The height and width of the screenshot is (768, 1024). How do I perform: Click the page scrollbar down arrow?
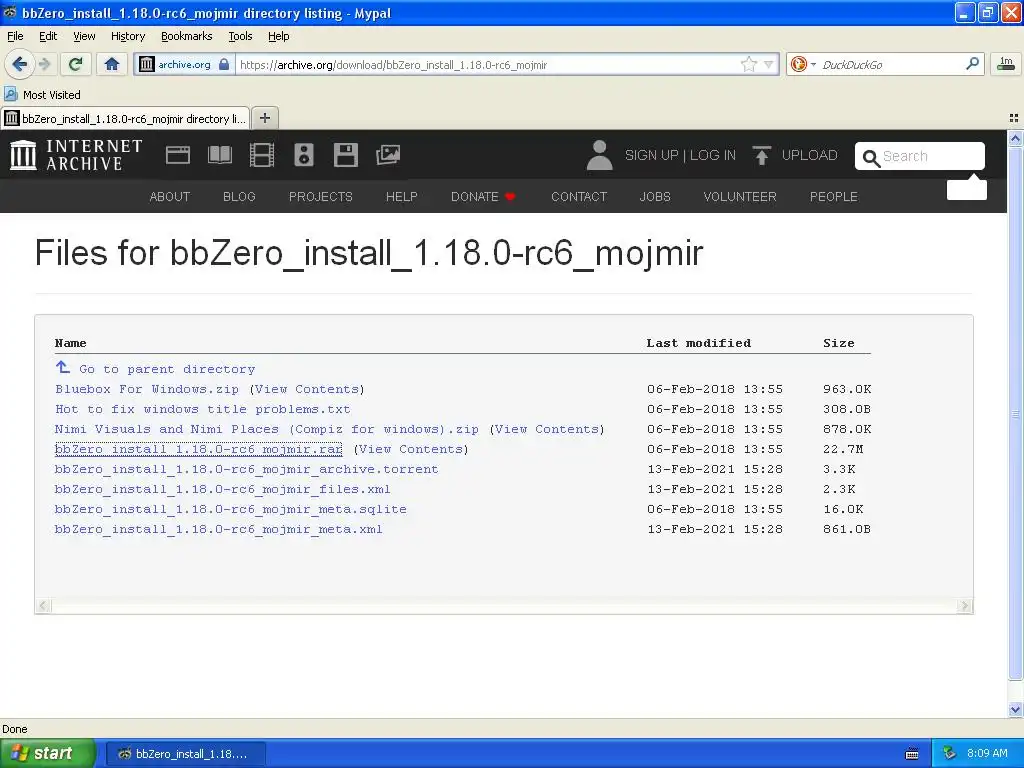coord(1015,709)
